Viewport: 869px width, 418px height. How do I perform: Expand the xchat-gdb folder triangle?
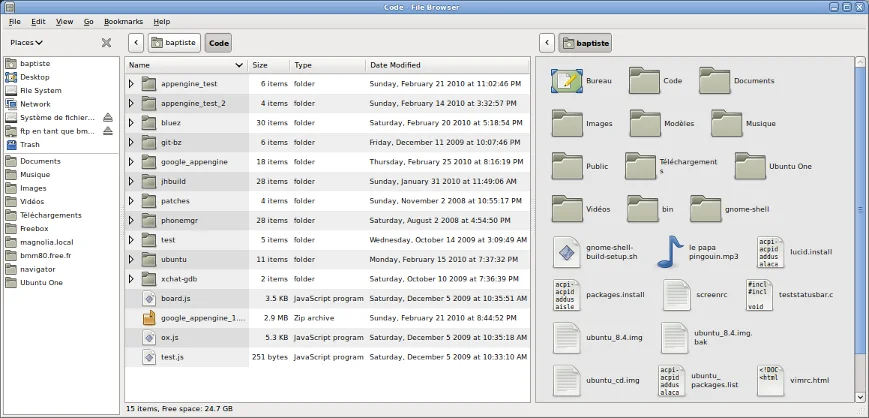(x=131, y=279)
